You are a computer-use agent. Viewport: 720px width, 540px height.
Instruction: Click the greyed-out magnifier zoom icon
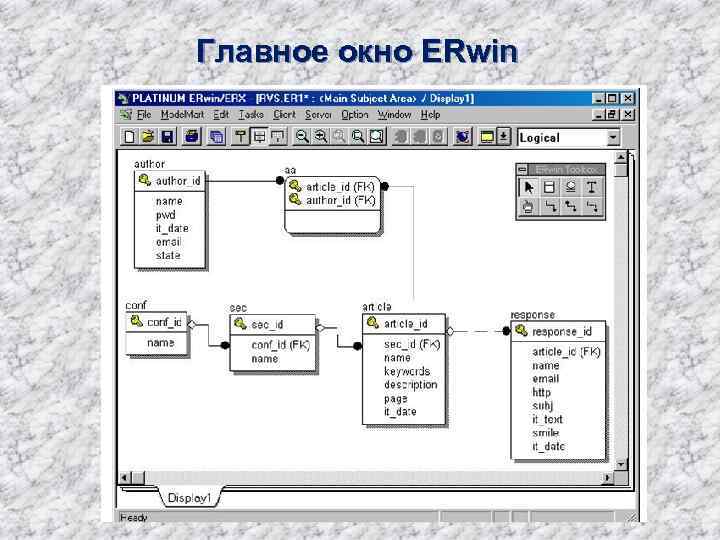339,137
